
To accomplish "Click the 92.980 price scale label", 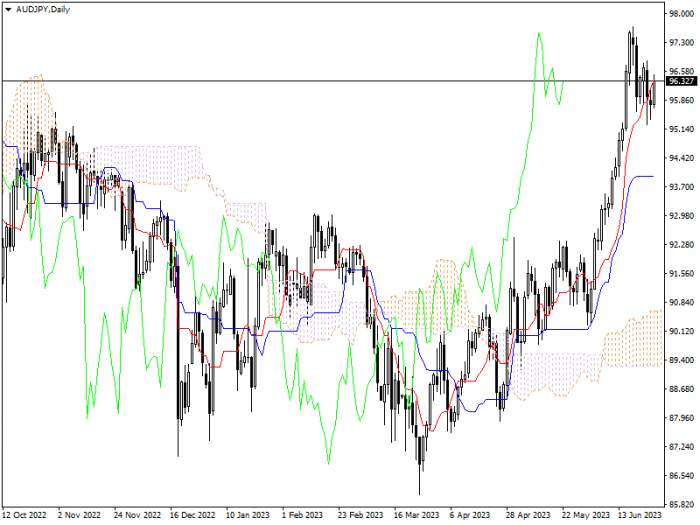I will (x=682, y=216).
